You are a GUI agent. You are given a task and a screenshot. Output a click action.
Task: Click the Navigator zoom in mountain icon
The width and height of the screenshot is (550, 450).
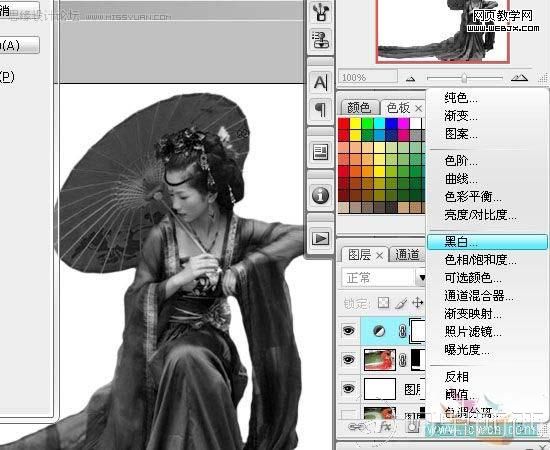519,78
